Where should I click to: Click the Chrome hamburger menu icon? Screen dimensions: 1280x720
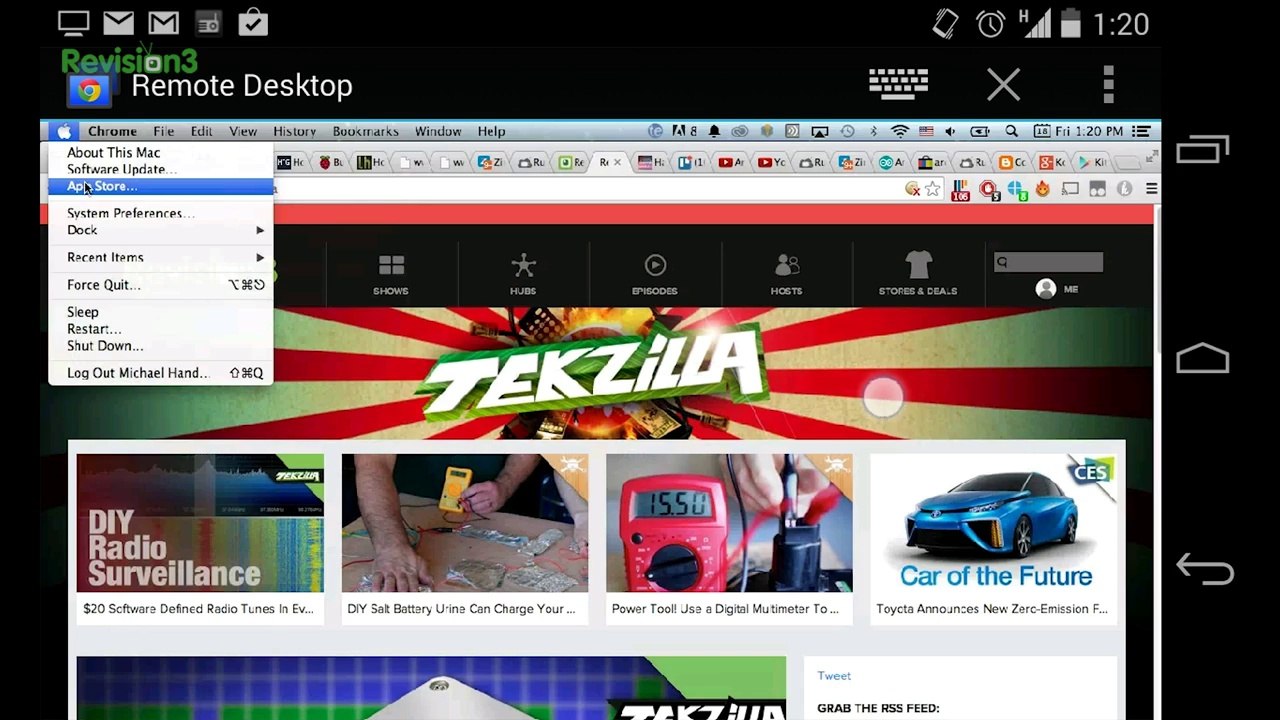(x=1152, y=188)
